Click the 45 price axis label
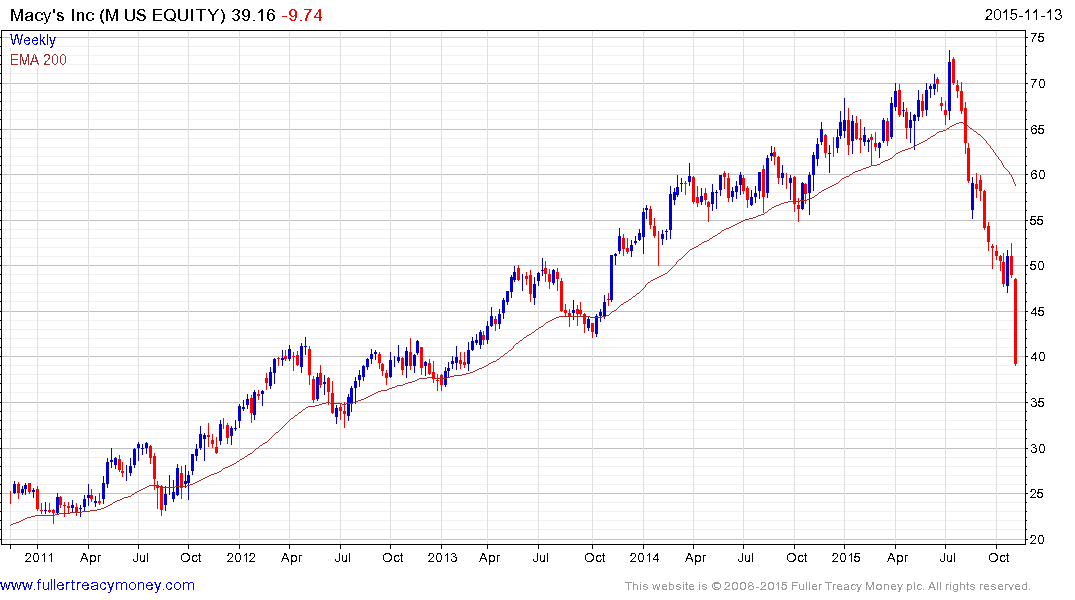Image resolution: width=1075 pixels, height=600 pixels. click(x=1038, y=312)
